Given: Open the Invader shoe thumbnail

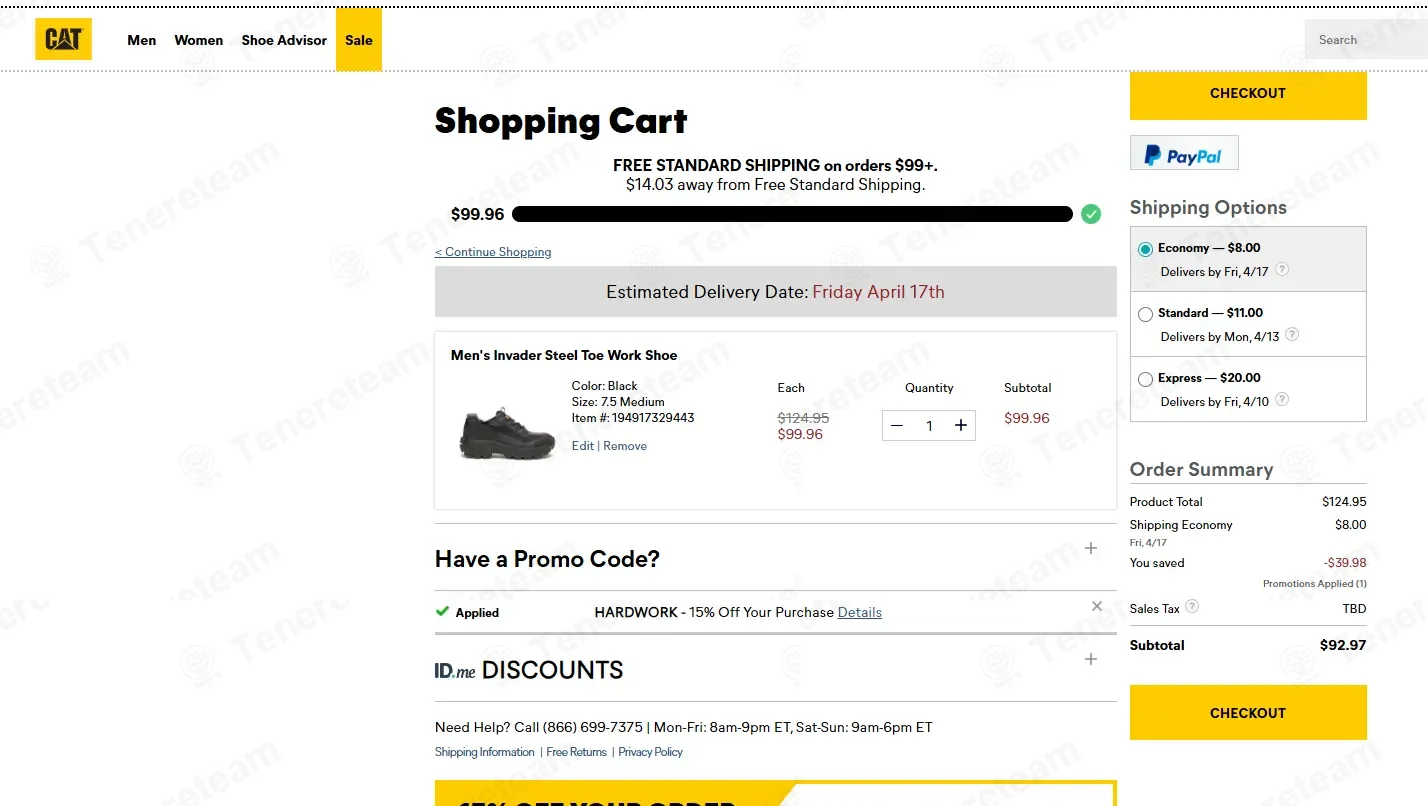Looking at the screenshot, I should pos(507,433).
